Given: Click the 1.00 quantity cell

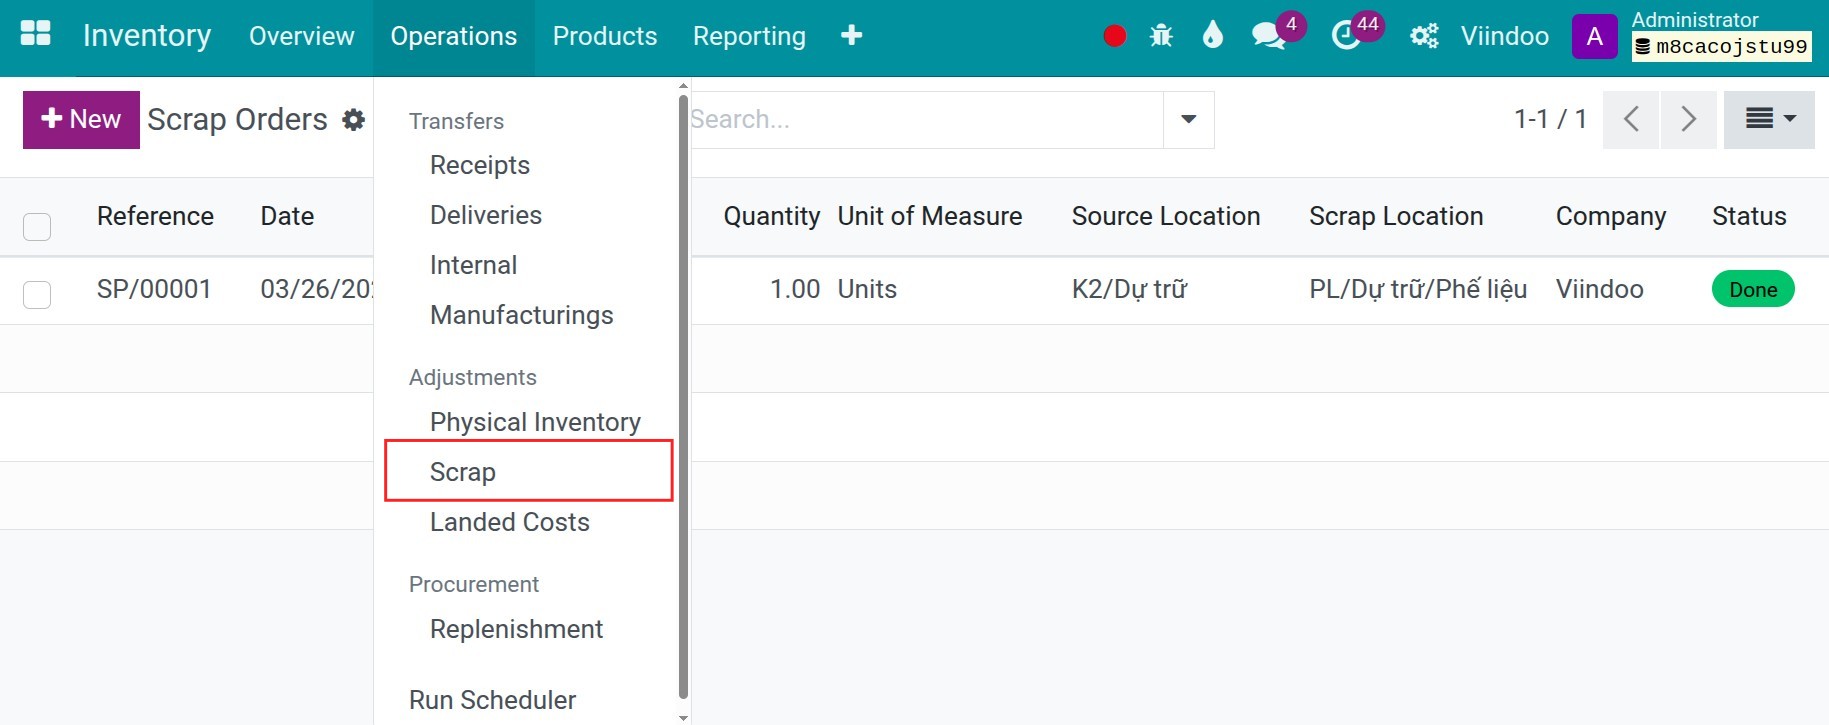Looking at the screenshot, I should click(795, 289).
